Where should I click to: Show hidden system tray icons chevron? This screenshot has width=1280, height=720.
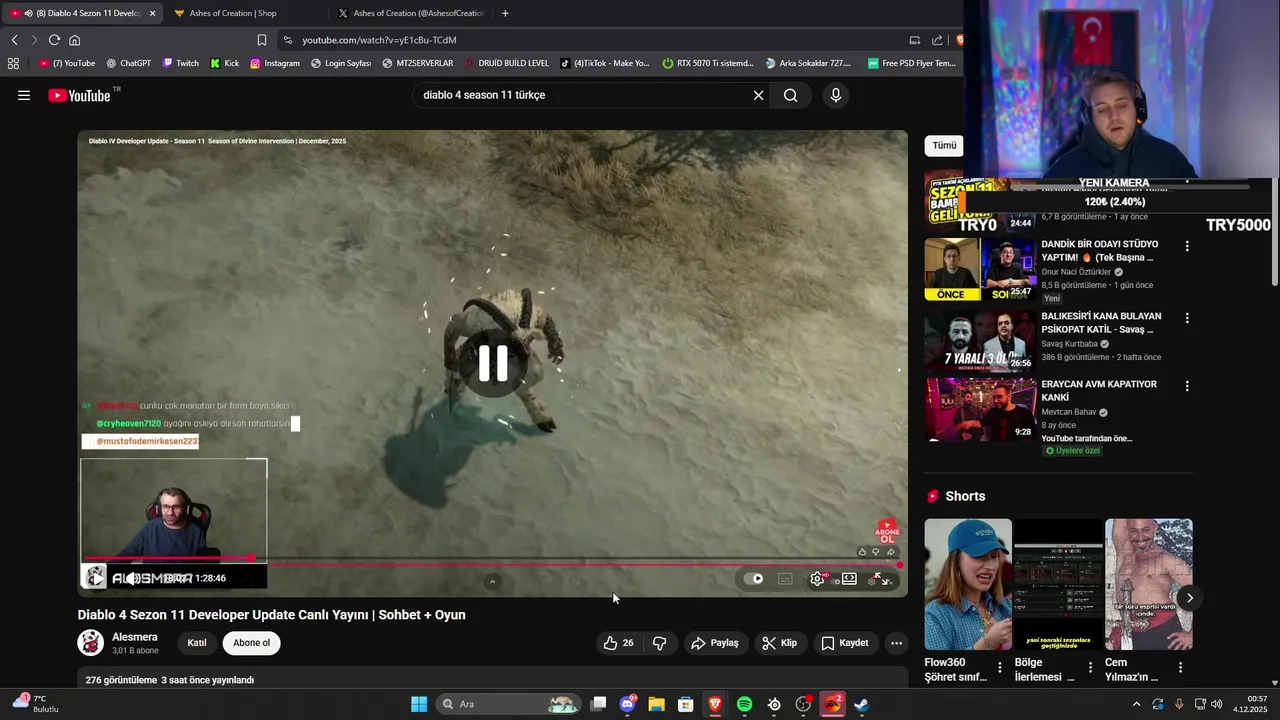1136,704
